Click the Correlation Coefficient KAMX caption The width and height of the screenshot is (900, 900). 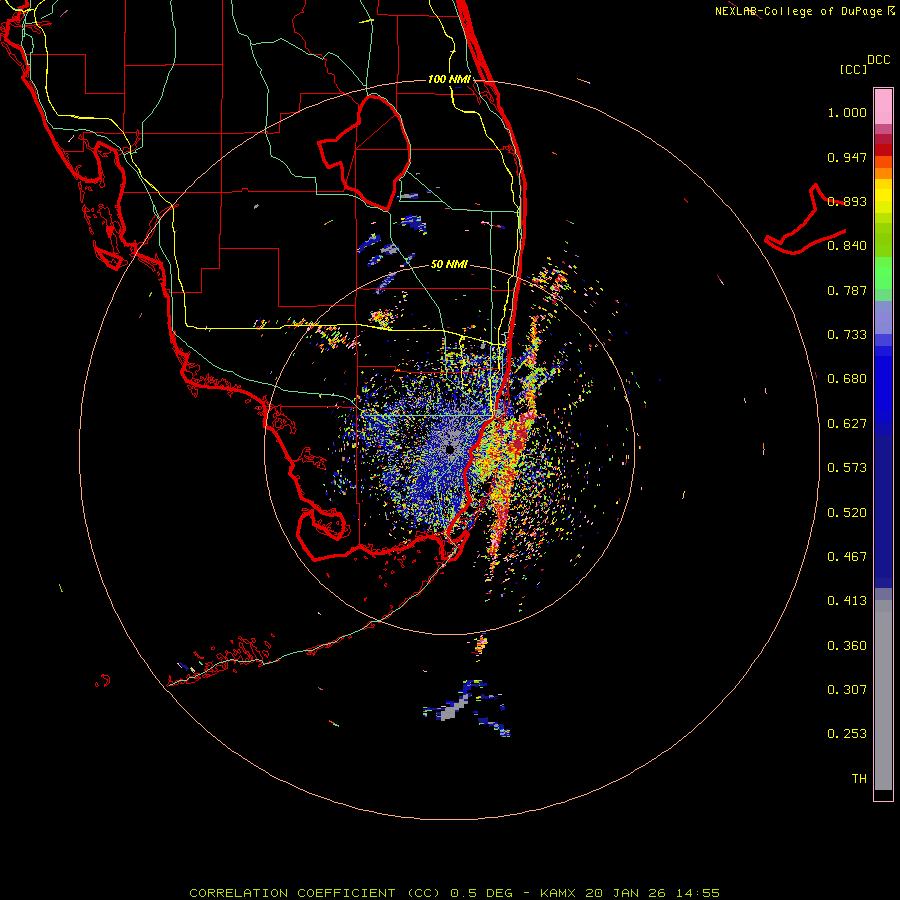click(454, 893)
